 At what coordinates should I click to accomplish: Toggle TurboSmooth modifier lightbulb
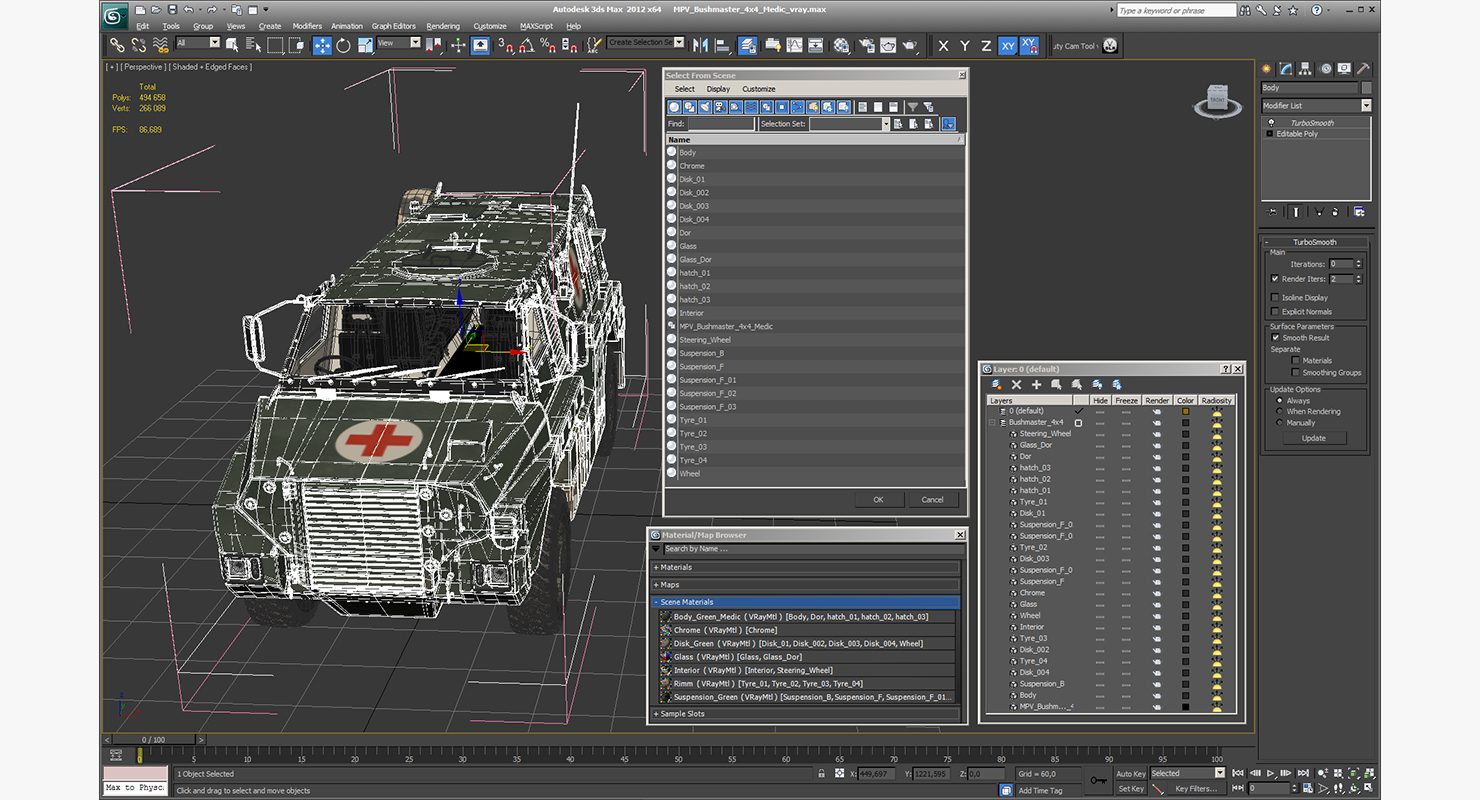pos(1271,123)
